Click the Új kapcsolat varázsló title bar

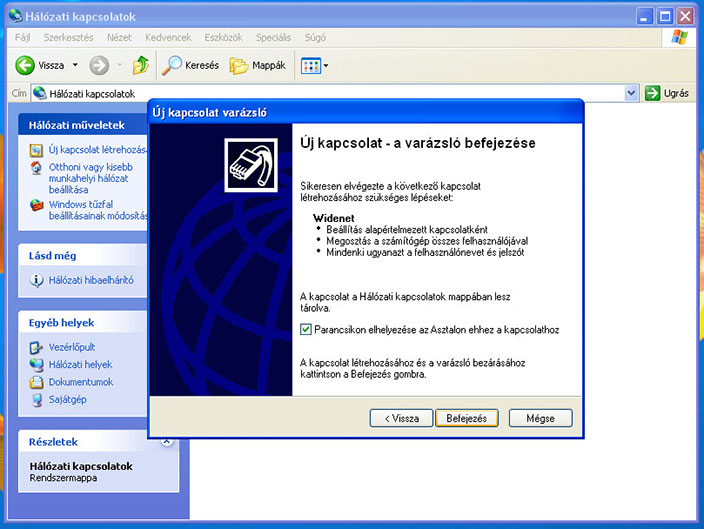tap(366, 112)
